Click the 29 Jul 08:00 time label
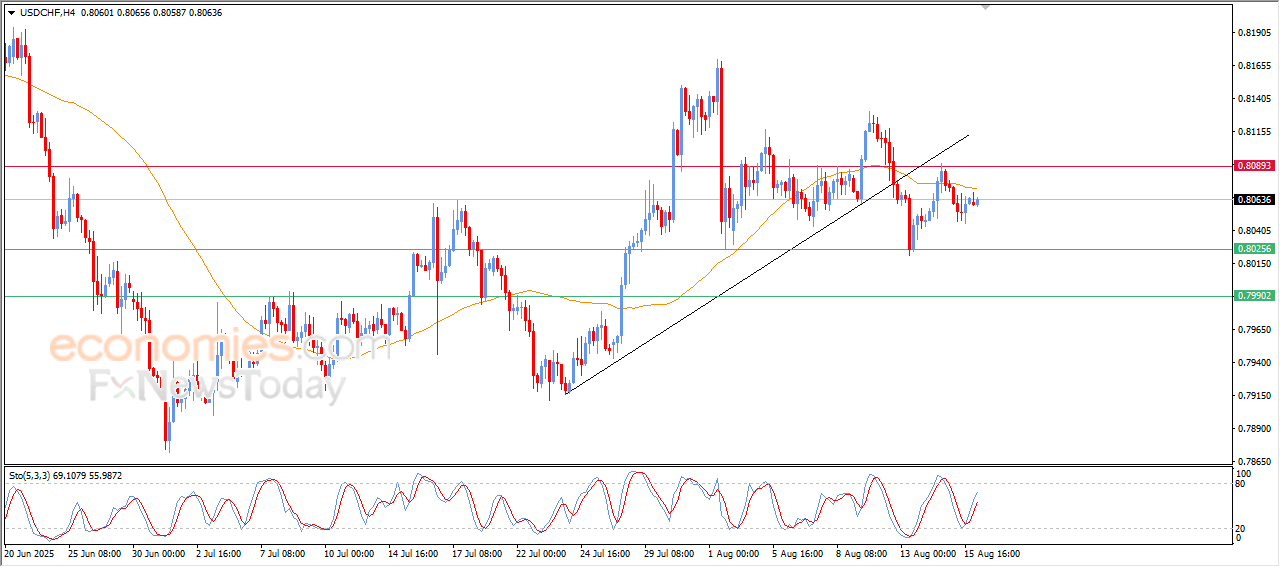Viewport: 1280px width, 567px height. 669,553
